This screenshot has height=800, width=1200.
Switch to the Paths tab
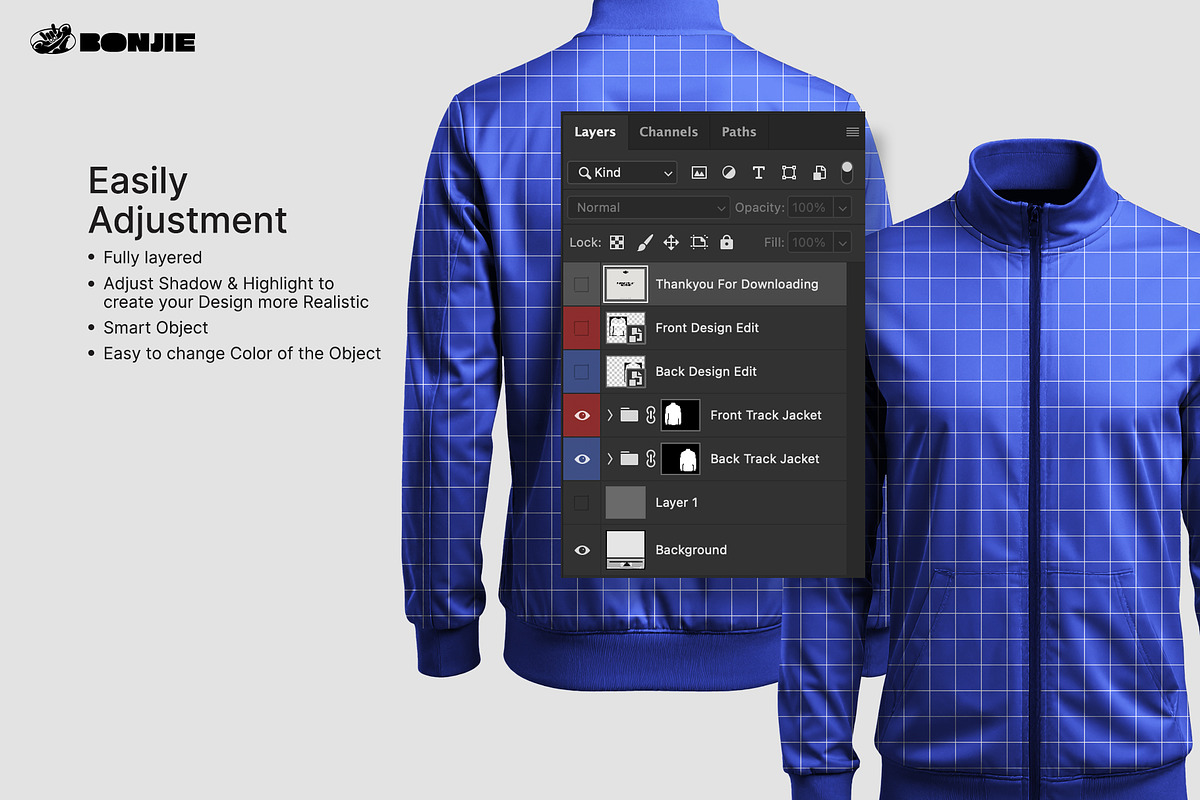(739, 132)
